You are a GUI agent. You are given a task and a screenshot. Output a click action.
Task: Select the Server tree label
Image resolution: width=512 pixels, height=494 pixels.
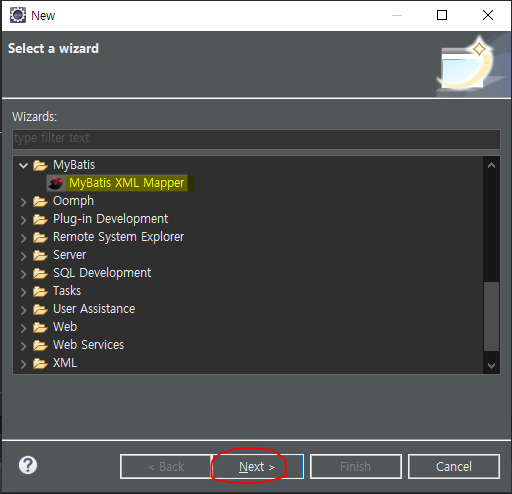(69, 255)
